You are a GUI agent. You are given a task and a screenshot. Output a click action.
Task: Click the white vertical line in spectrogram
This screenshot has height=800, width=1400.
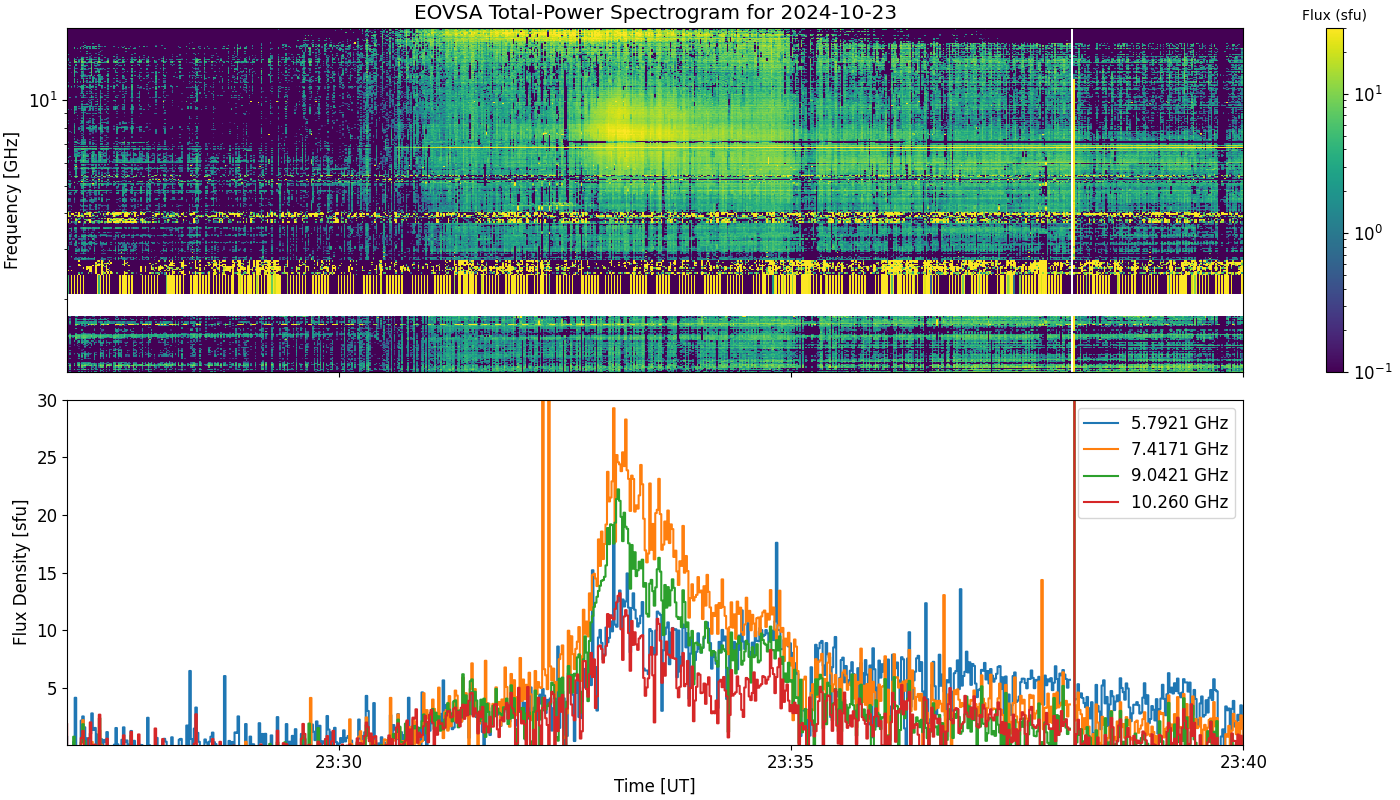(1072, 200)
